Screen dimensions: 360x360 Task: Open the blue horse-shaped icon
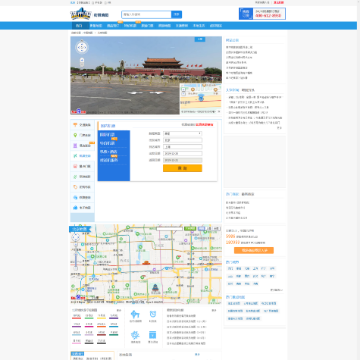click(135, 314)
